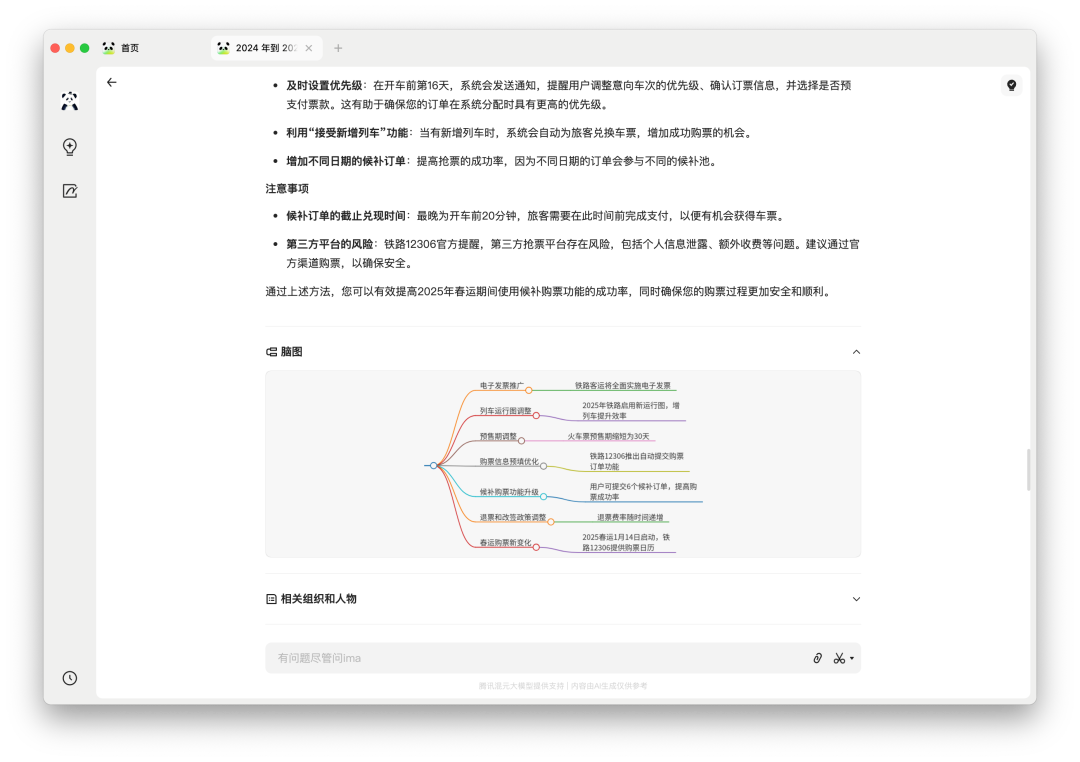Click bold text 及时设置优先级
The image size is (1080, 762).
324,85
